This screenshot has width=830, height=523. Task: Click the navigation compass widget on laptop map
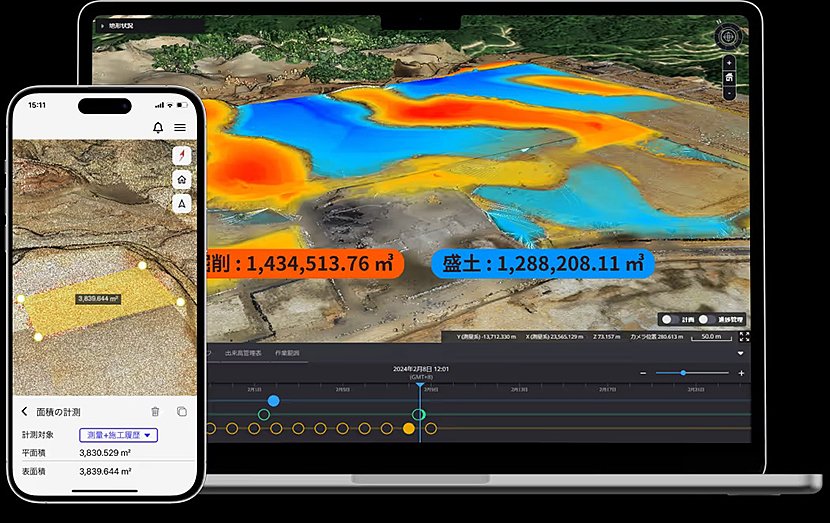coord(728,37)
